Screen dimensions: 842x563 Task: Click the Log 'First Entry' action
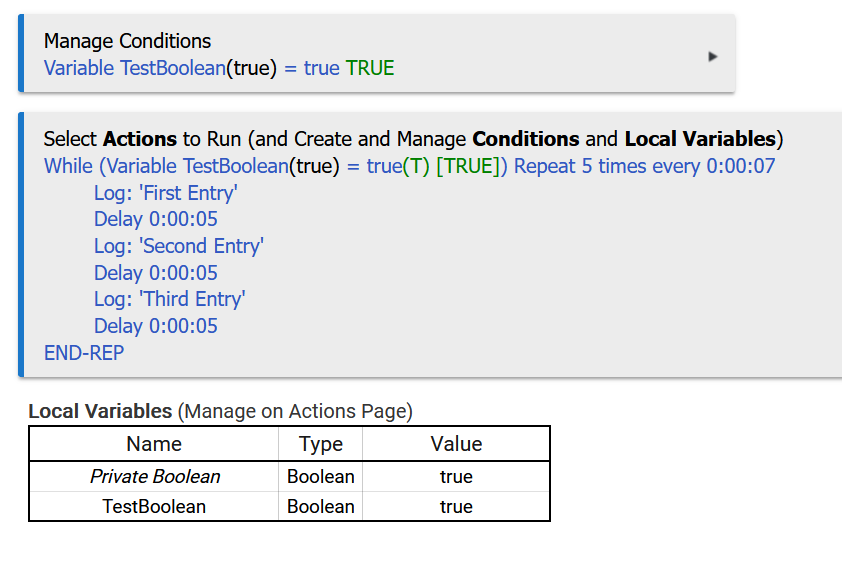pos(165,193)
